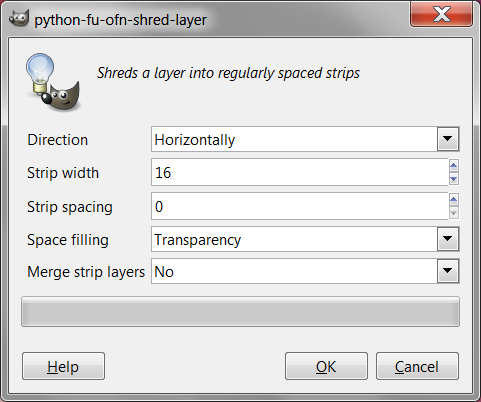Image resolution: width=481 pixels, height=402 pixels.
Task: Increase Strip spacing with up arrow
Action: click(453, 199)
